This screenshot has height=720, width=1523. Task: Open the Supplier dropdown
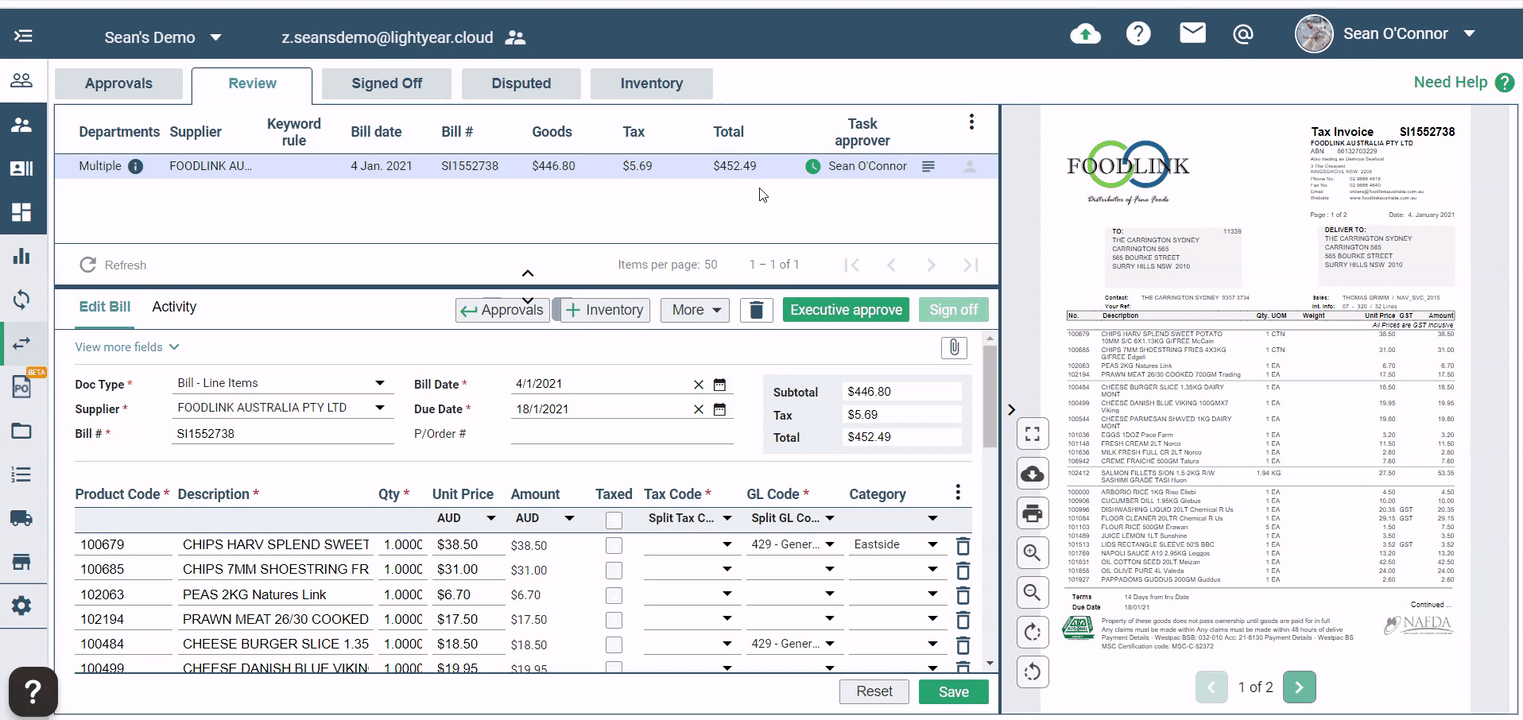(x=280, y=408)
